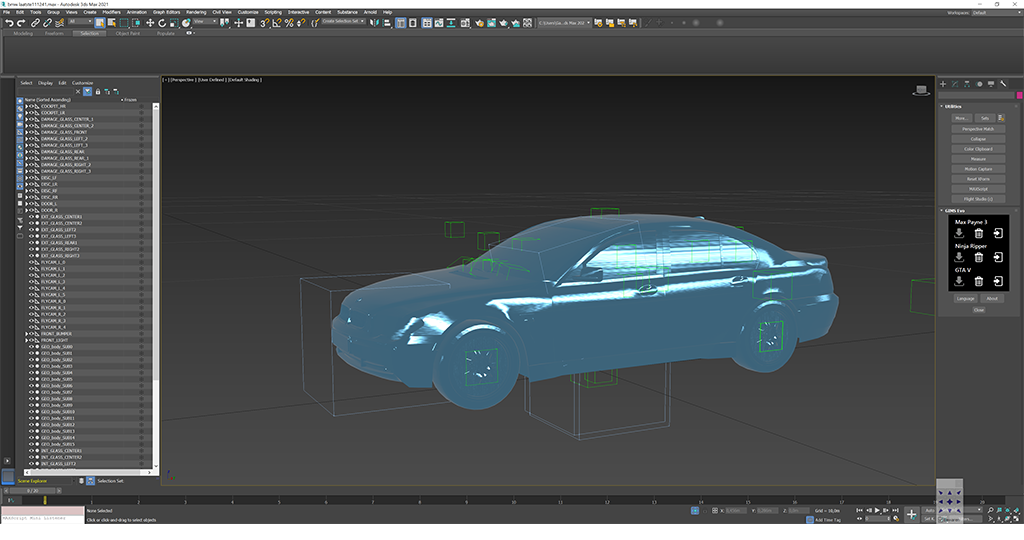Image resolution: width=1024 pixels, height=540 pixels.
Task: Activate the Select and Scale tool
Action: pyautogui.click(x=174, y=23)
